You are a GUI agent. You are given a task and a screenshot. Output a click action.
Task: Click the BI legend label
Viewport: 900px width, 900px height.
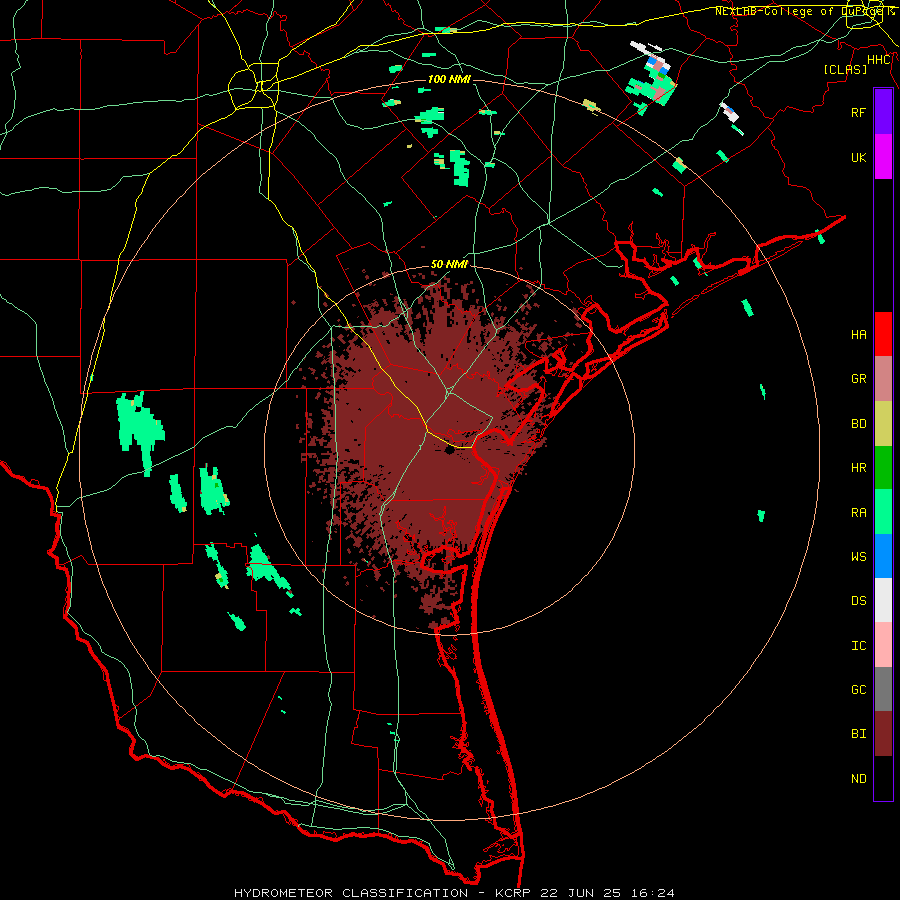[858, 734]
